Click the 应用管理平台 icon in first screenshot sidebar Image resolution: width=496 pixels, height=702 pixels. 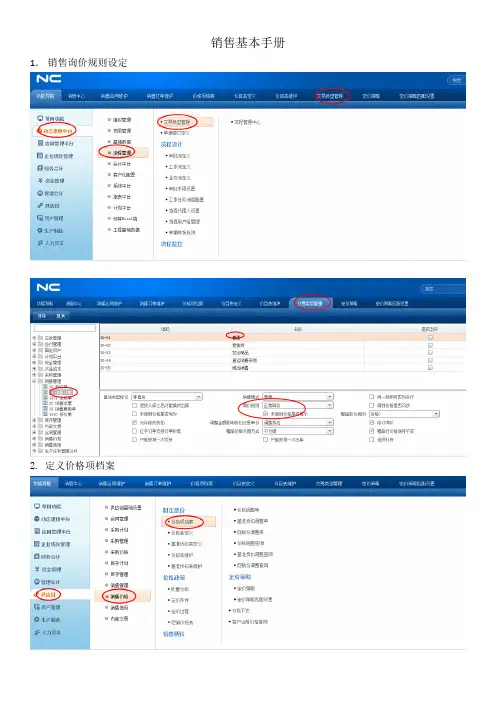point(40,143)
